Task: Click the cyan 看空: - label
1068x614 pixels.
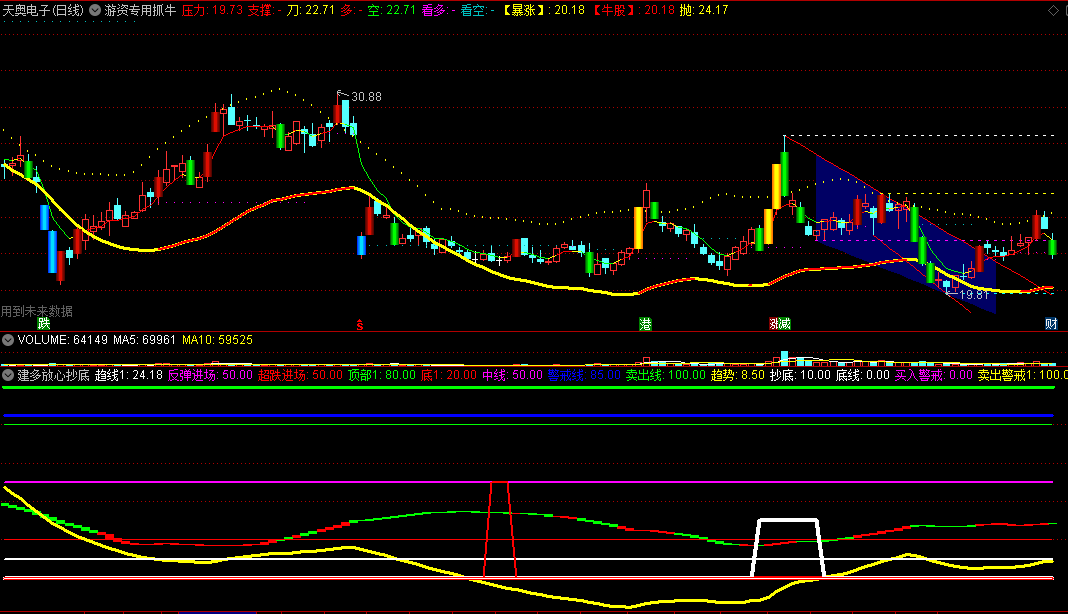Action: pyautogui.click(x=477, y=10)
